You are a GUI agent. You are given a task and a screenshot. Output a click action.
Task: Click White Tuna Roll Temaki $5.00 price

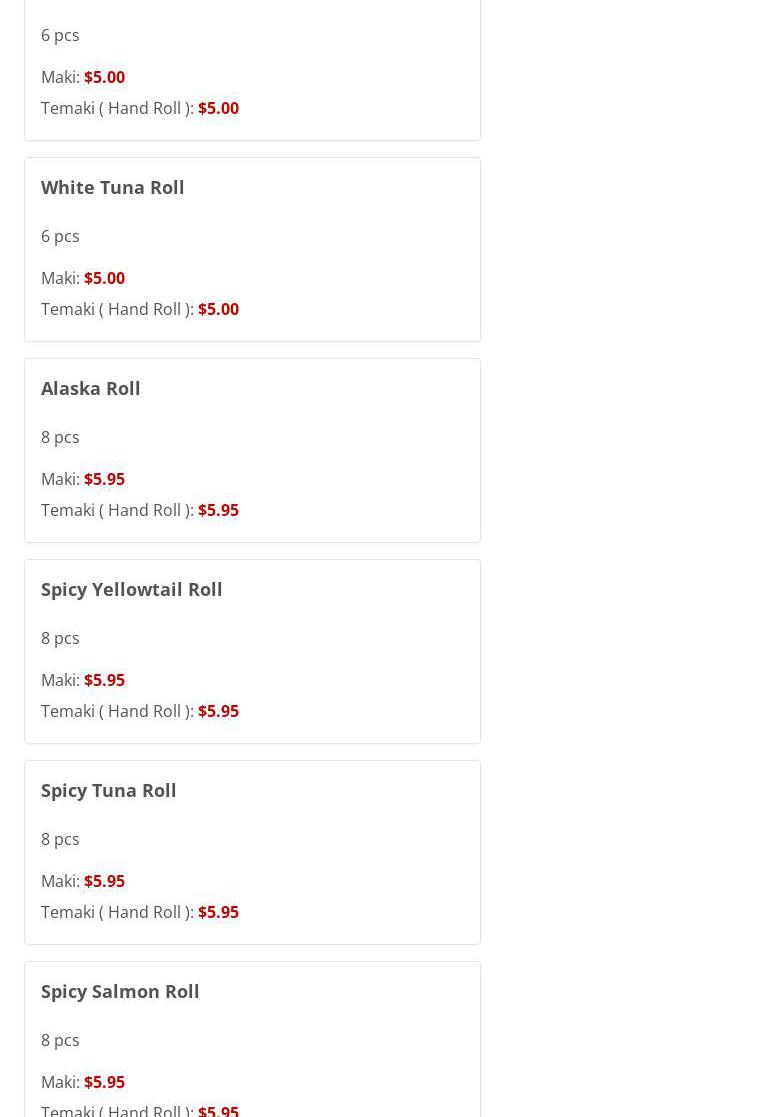(218, 309)
